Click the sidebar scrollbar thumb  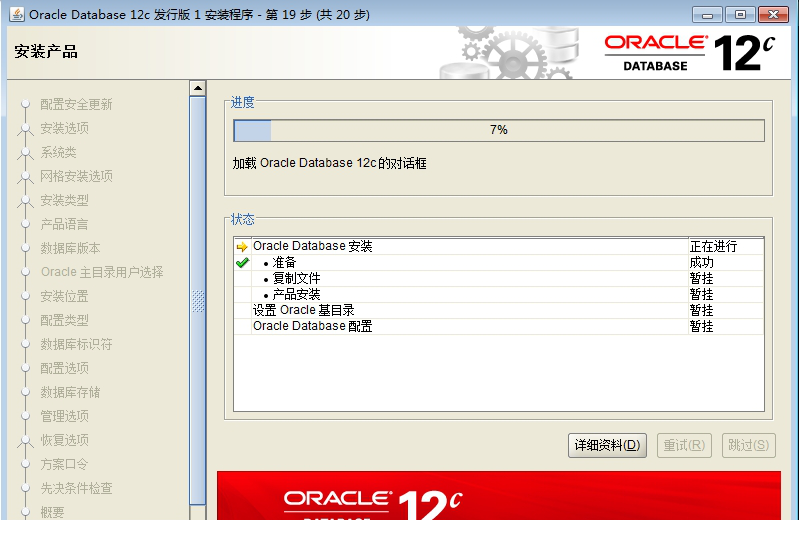pos(197,301)
